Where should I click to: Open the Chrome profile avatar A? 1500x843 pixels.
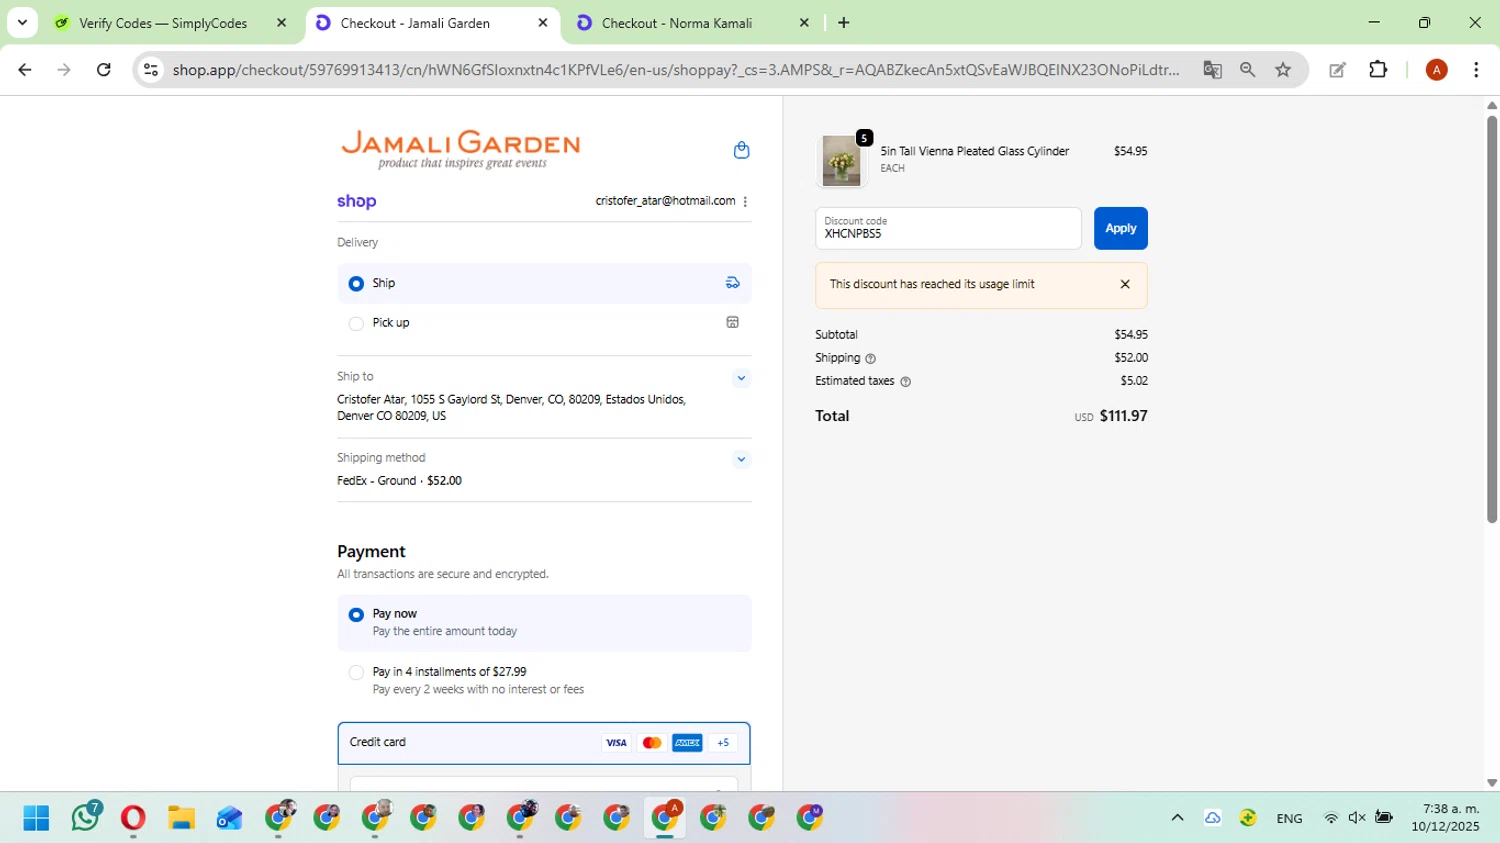[1436, 69]
